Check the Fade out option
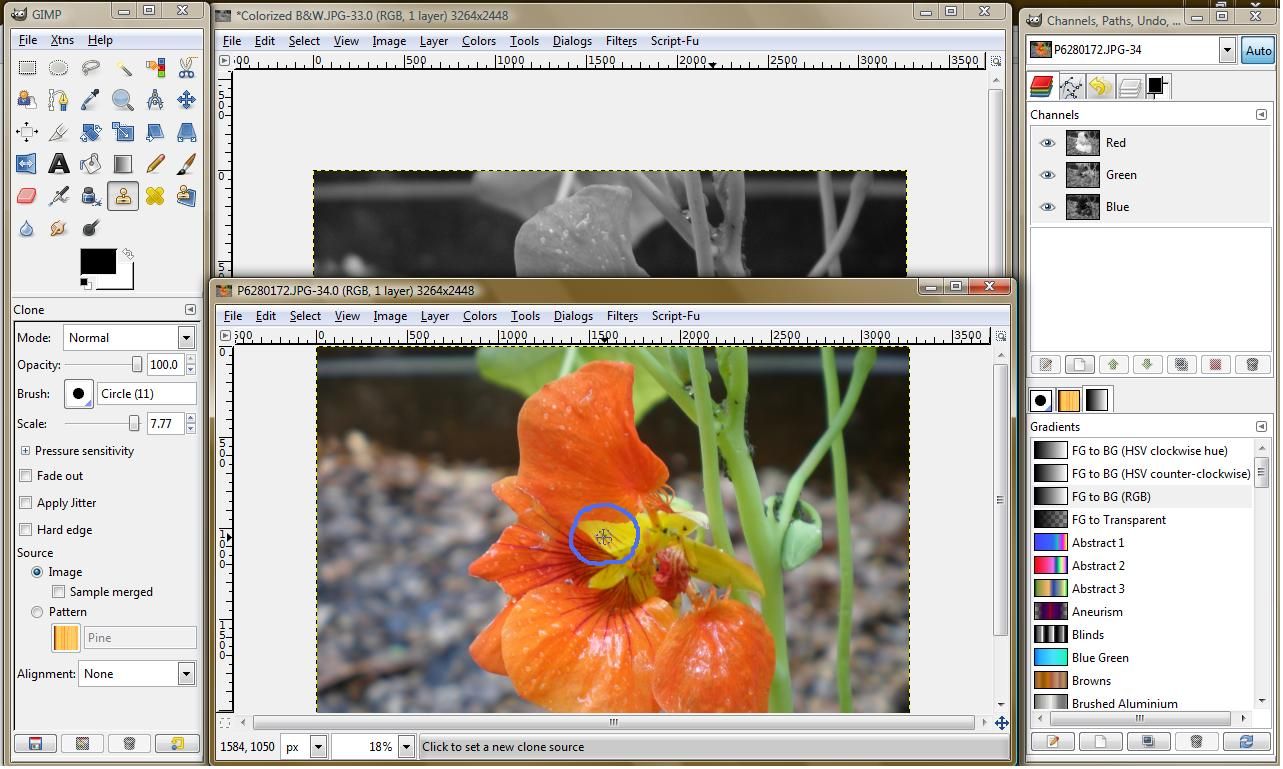The height and width of the screenshot is (769, 1283). click(x=24, y=477)
